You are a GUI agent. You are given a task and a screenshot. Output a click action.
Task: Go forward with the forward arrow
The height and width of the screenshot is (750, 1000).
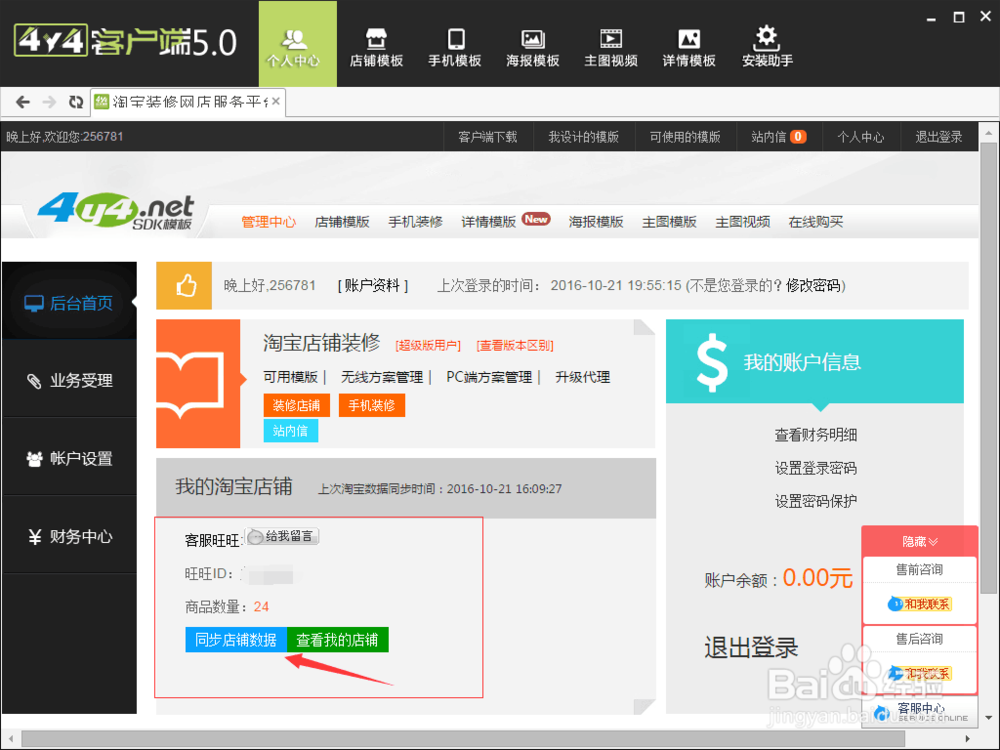coord(49,102)
